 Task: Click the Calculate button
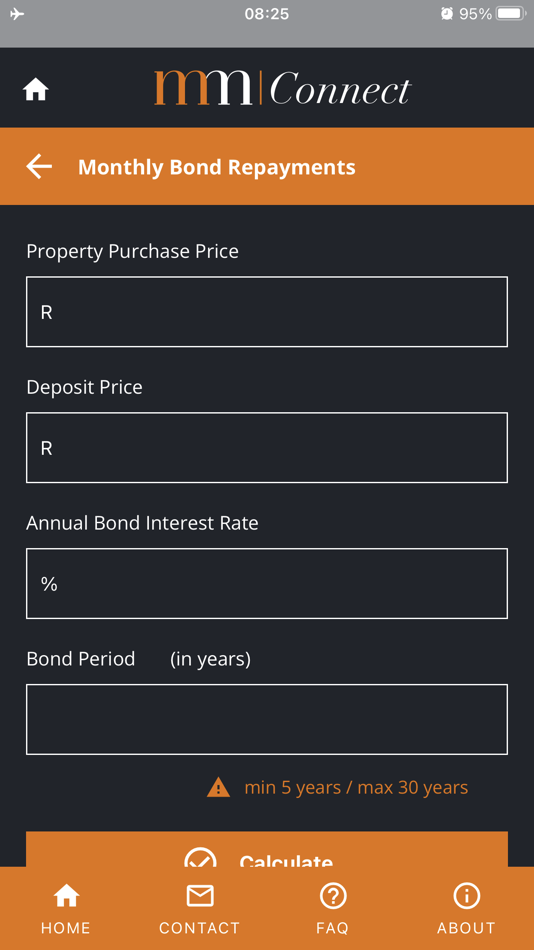pyautogui.click(x=267, y=849)
